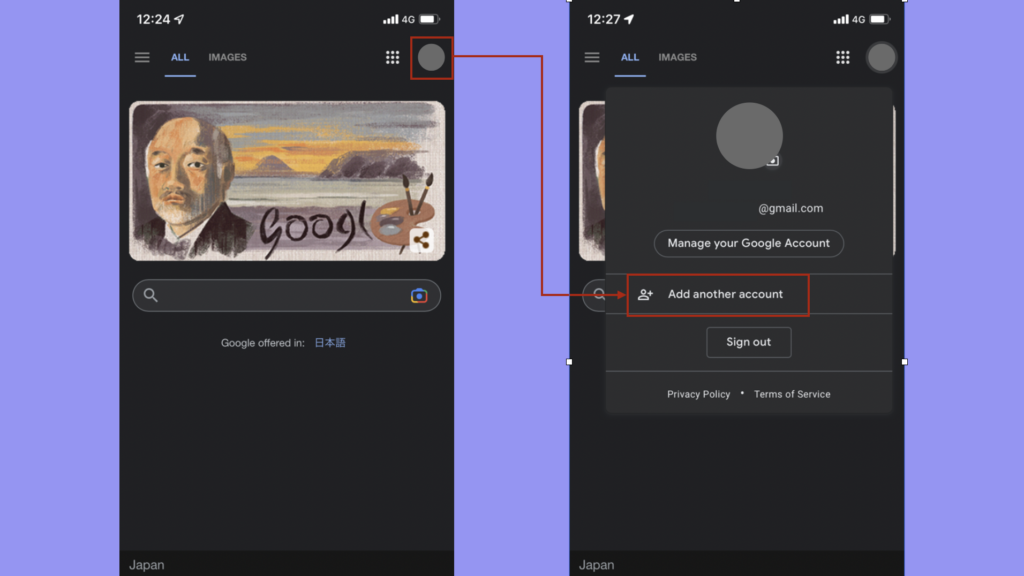The width and height of the screenshot is (1024, 576).
Task: Click 'Google offered in:' text
Action: click(x=263, y=343)
